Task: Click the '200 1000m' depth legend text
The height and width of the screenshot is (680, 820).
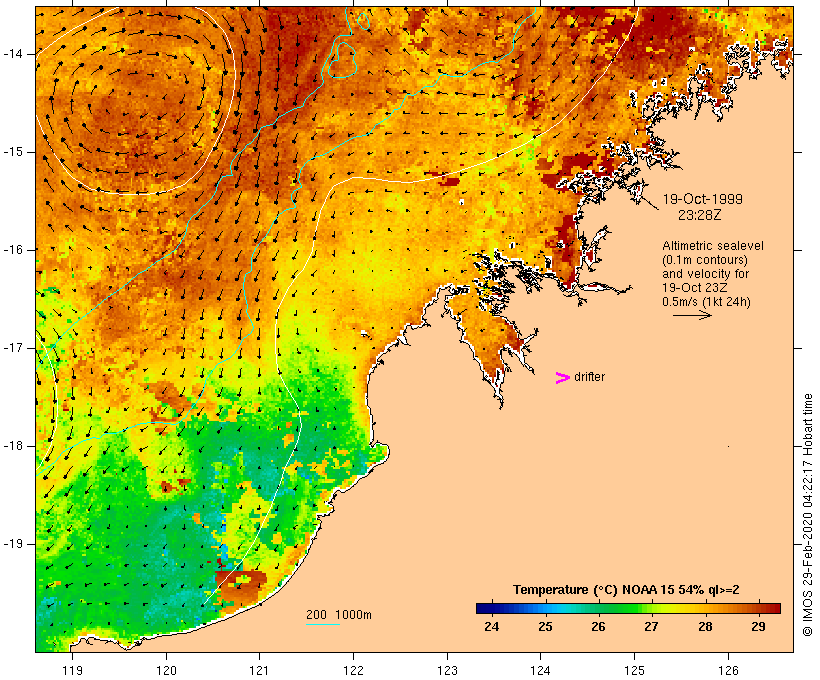Action: 339,615
